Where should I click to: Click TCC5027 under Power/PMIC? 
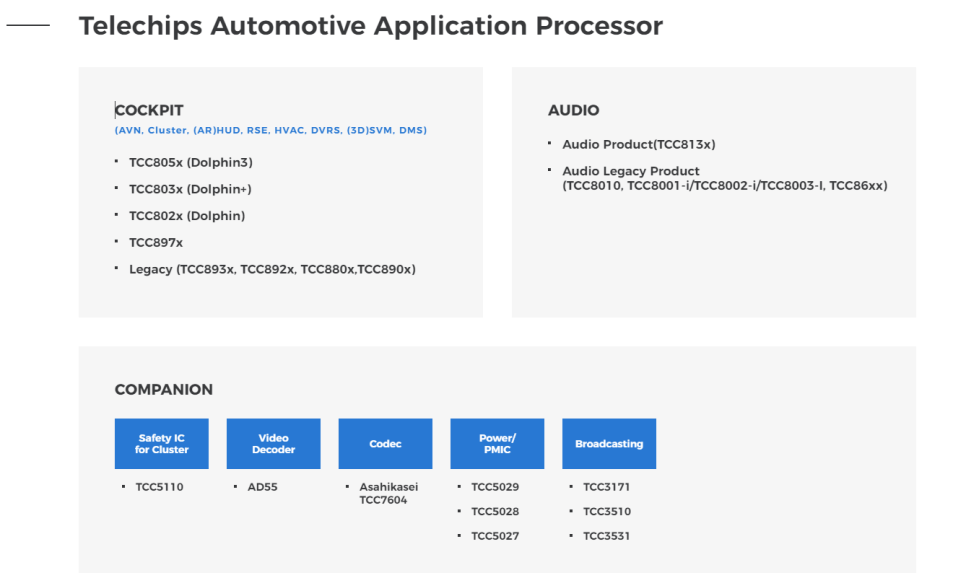495,536
